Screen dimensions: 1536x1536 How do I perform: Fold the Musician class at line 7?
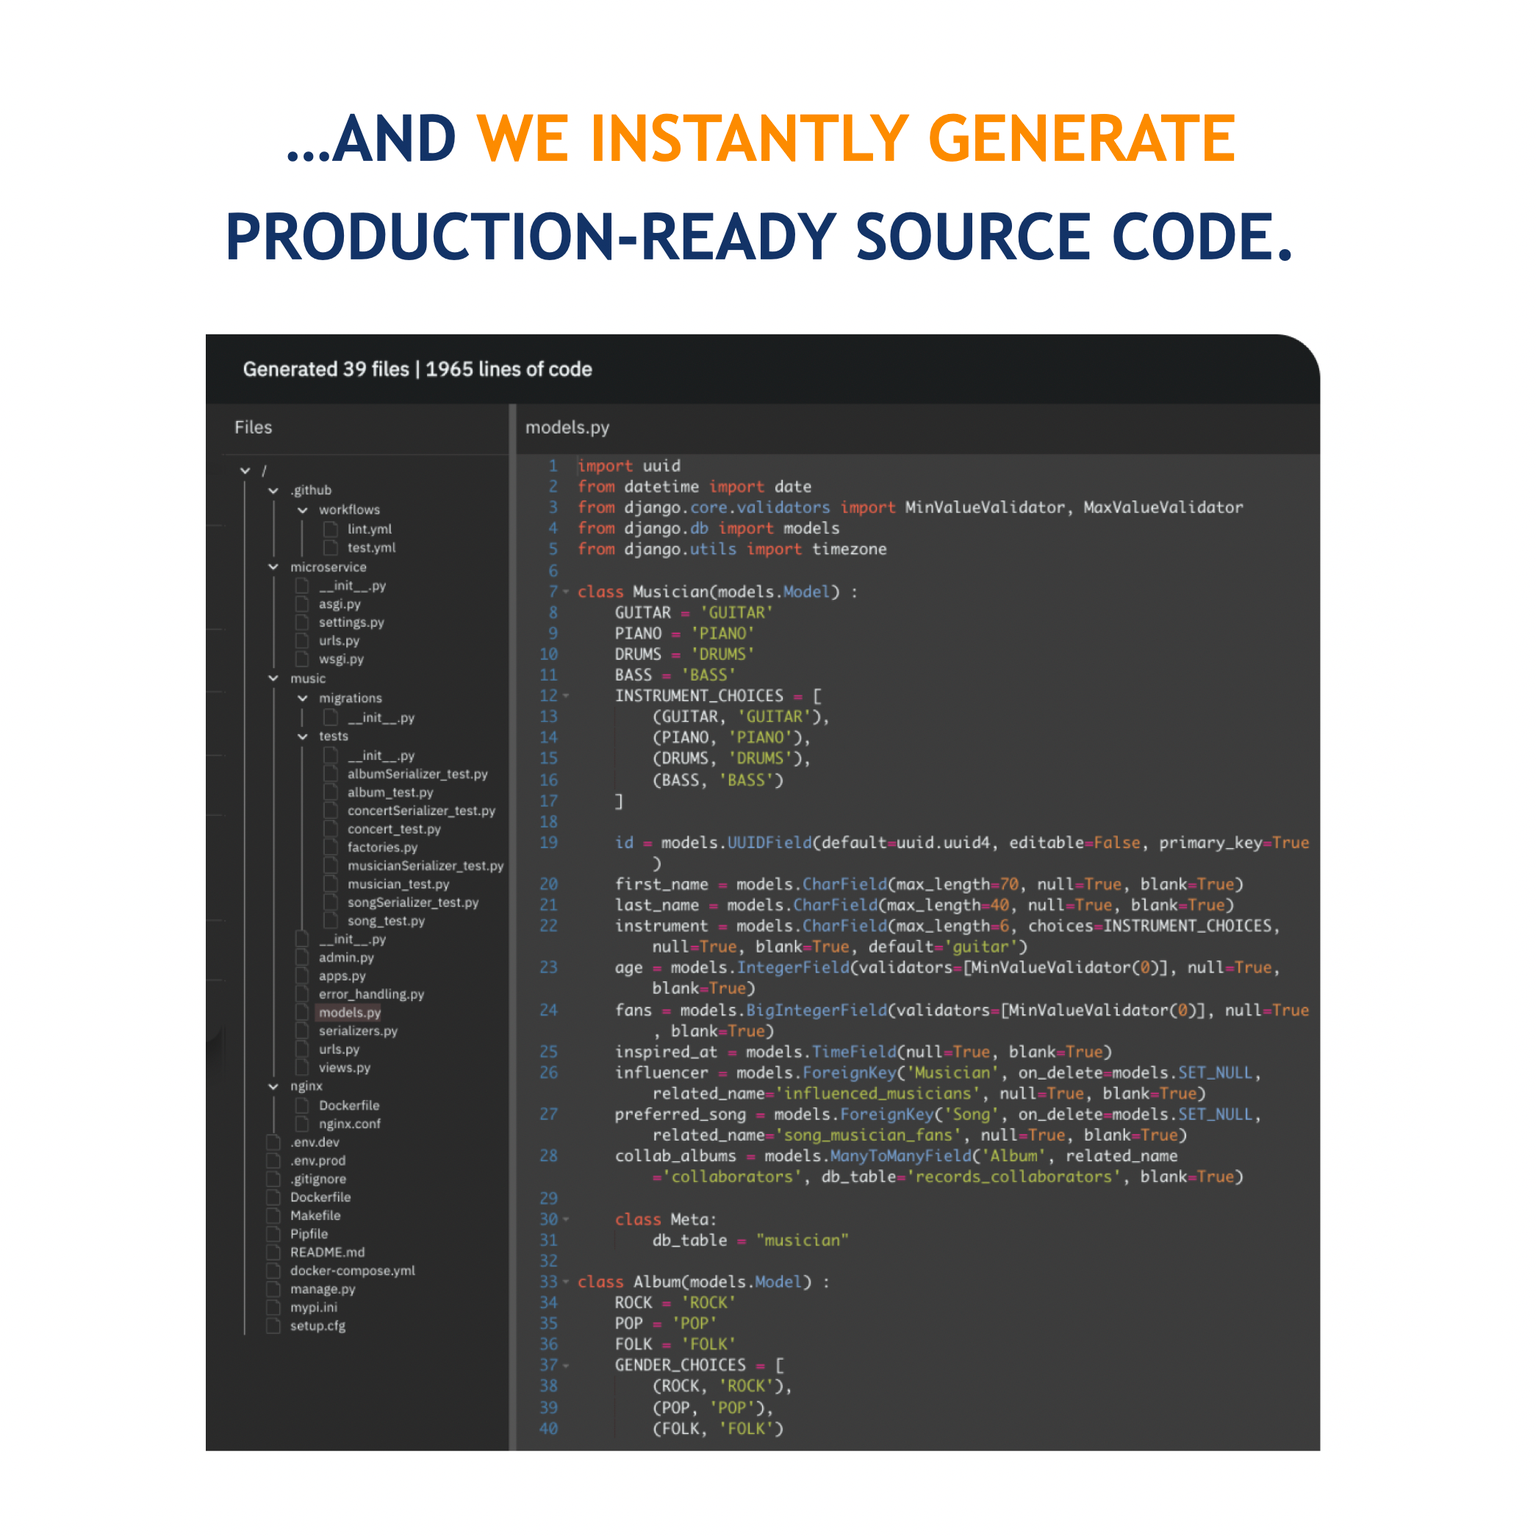pyautogui.click(x=566, y=592)
